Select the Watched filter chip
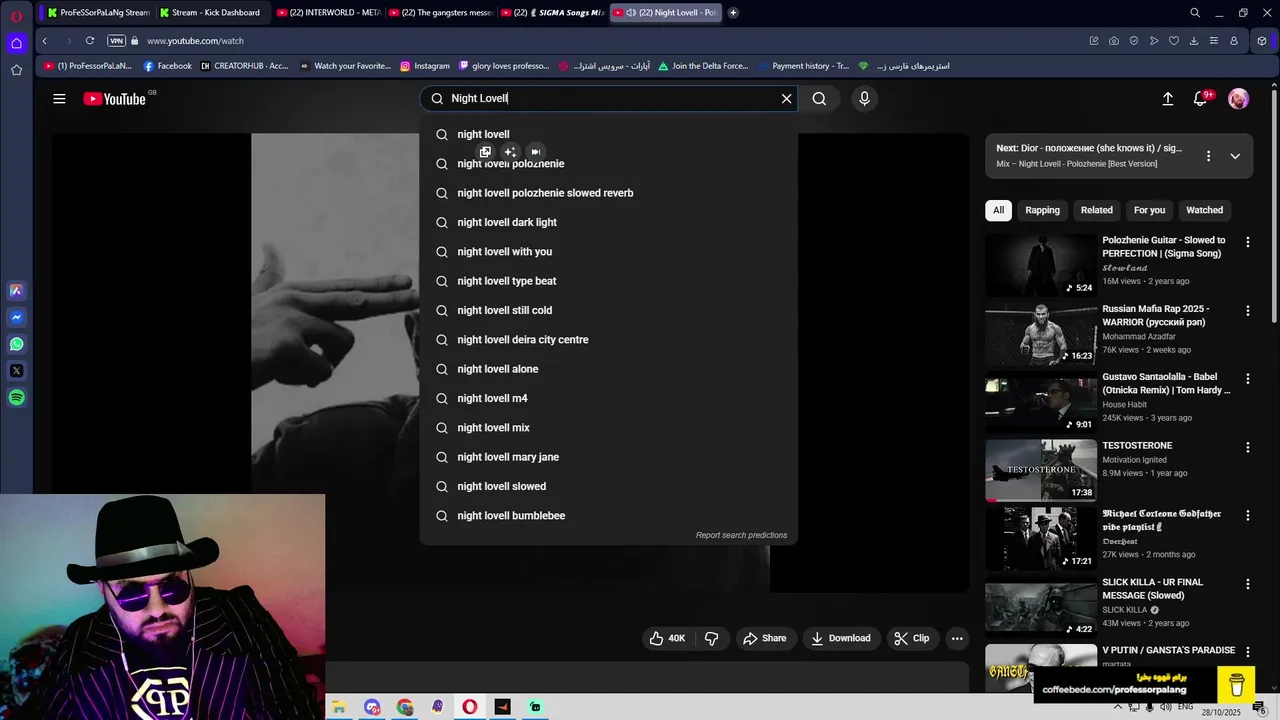Screen dimensions: 1280x720 point(1204,210)
